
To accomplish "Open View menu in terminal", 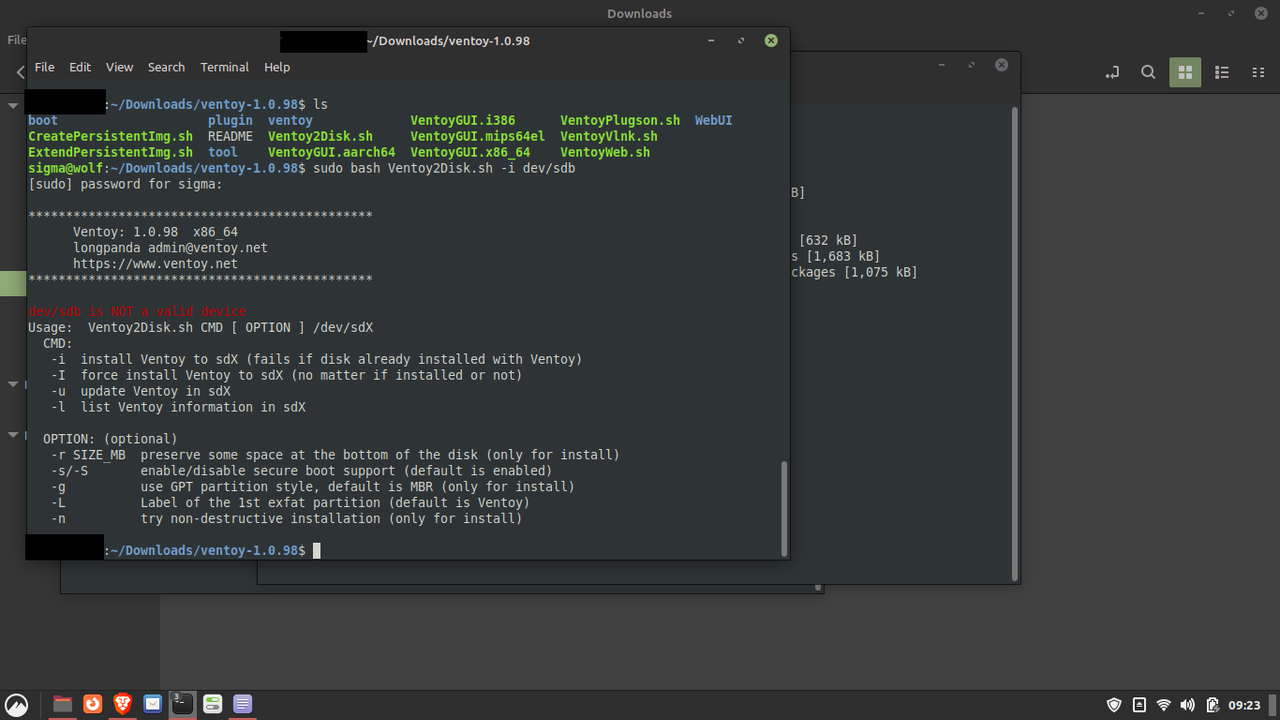I will (119, 67).
